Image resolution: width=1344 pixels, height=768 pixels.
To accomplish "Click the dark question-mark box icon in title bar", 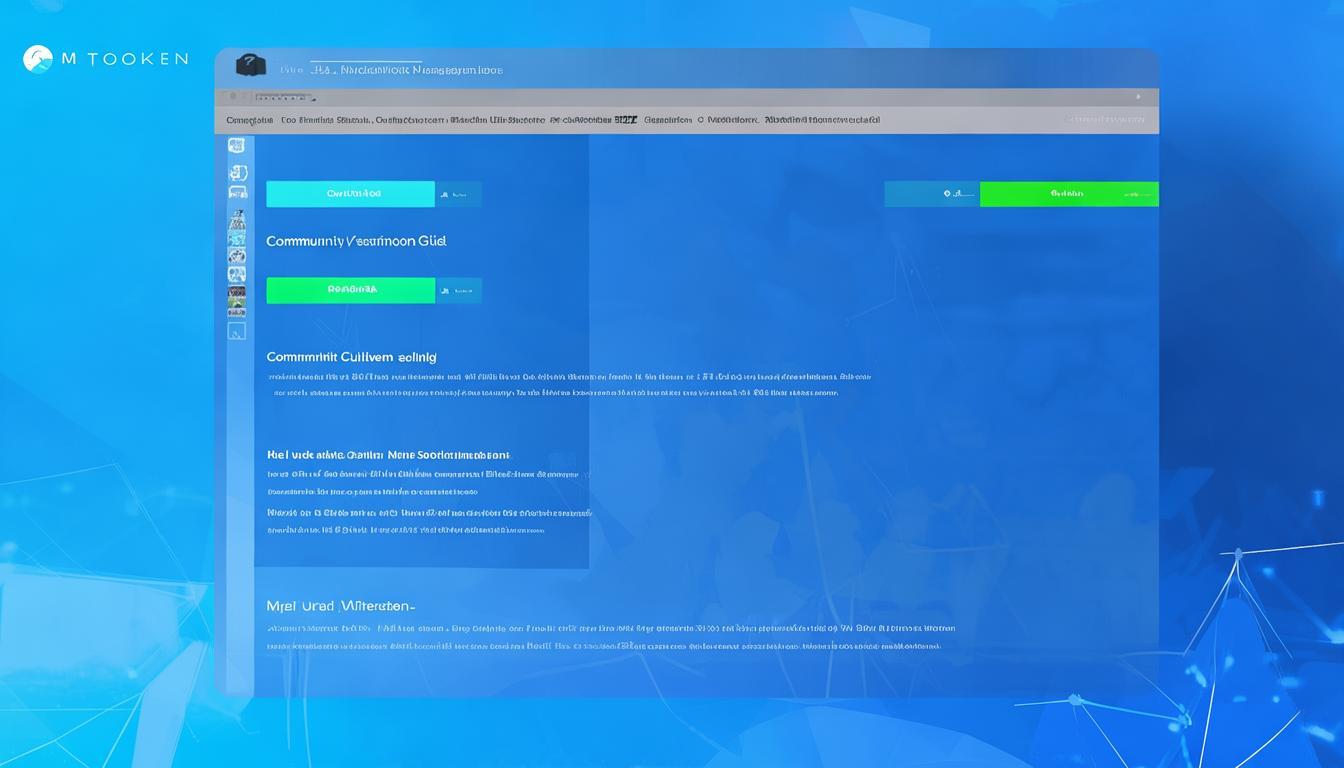I will coord(250,66).
